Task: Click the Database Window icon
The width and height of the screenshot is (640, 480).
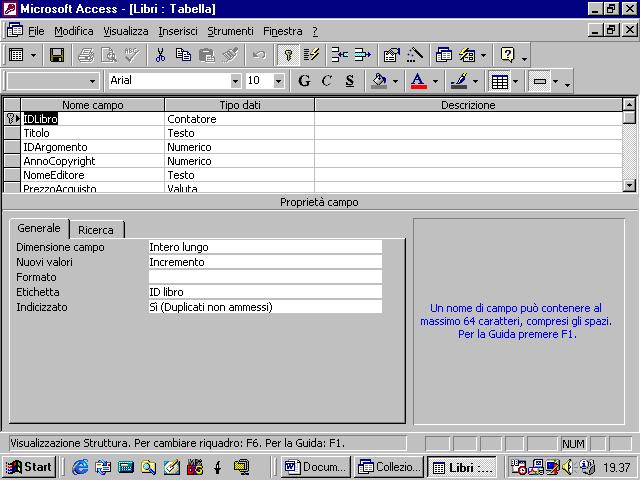Action: (x=444, y=55)
